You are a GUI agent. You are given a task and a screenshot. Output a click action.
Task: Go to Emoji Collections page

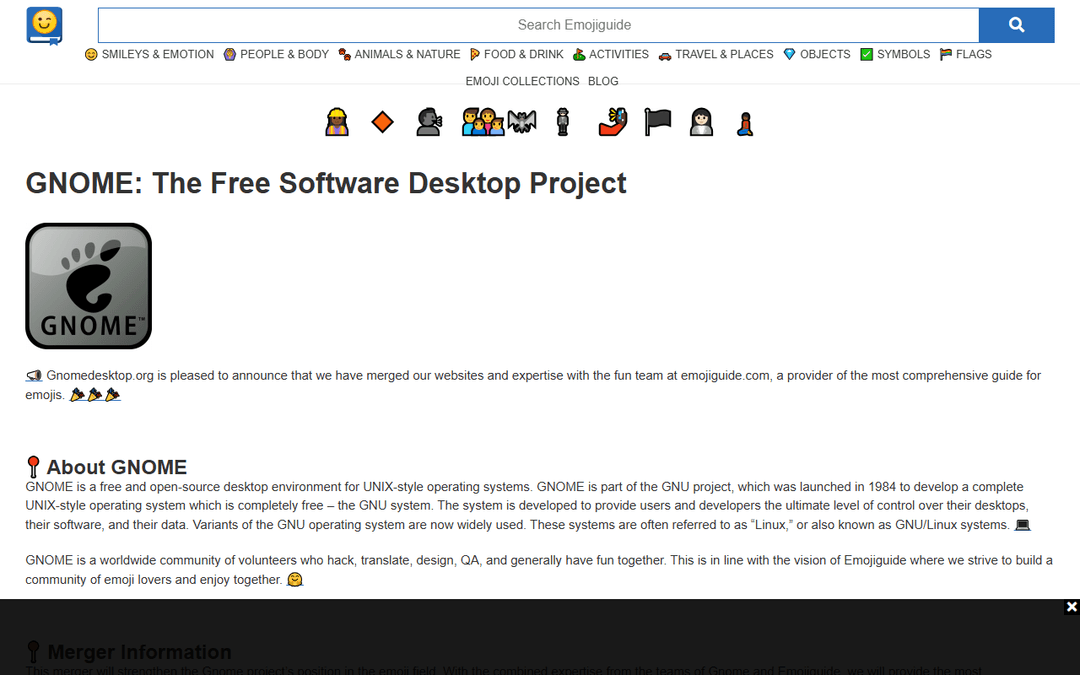(522, 81)
